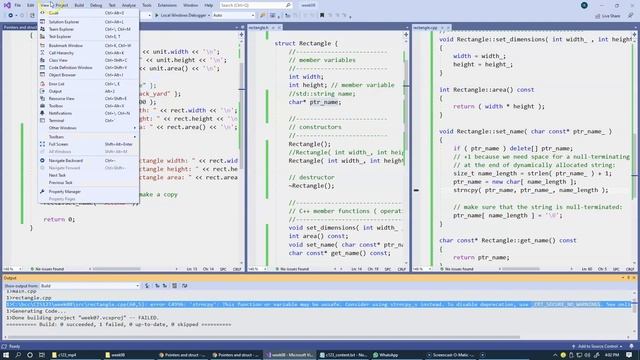This screenshot has width=640, height=360.
Task: Close the rectangle.h tab
Action: (x=279, y=27)
